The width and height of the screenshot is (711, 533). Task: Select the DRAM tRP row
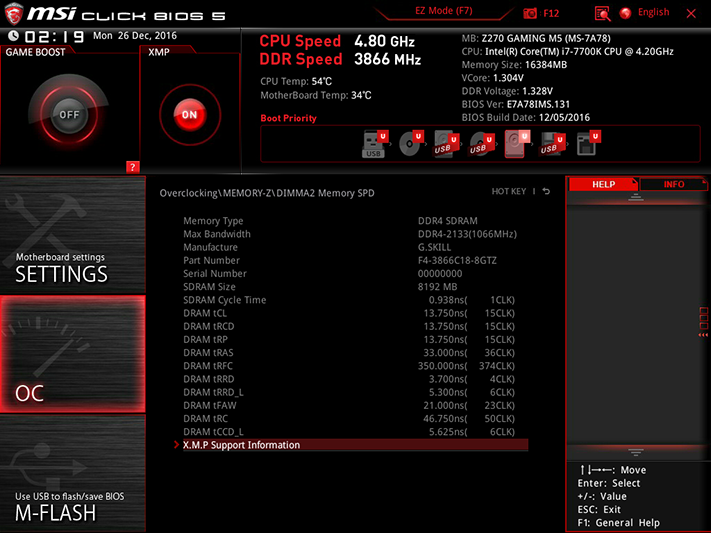click(351, 339)
